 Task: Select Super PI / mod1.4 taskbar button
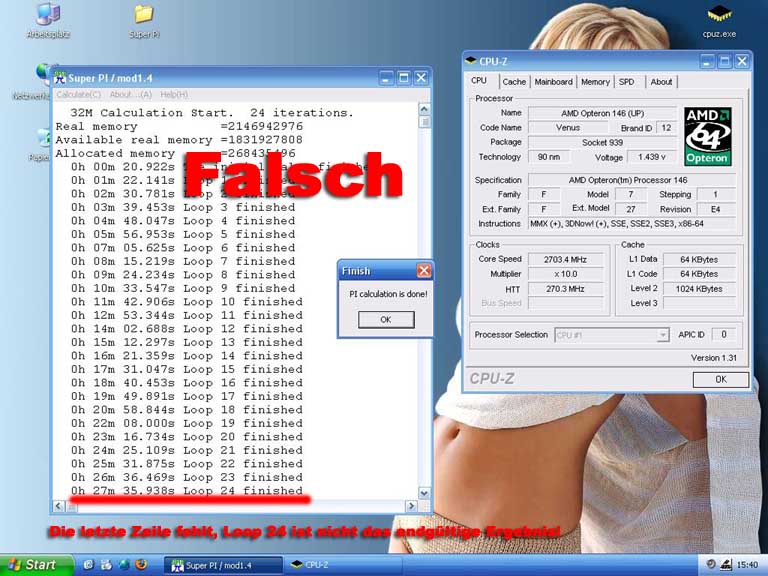pyautogui.click(x=223, y=565)
